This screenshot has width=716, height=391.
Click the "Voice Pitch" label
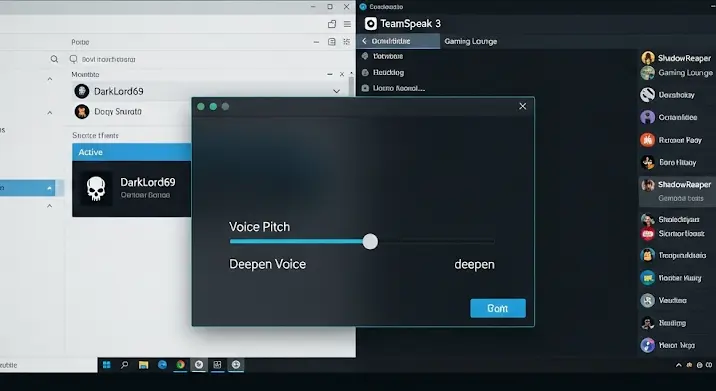259,227
